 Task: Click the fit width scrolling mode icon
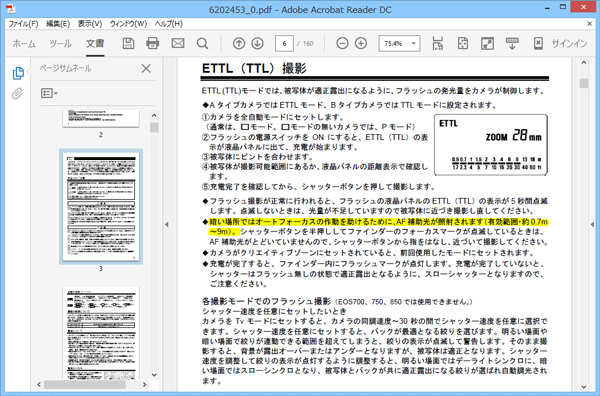pos(437,43)
